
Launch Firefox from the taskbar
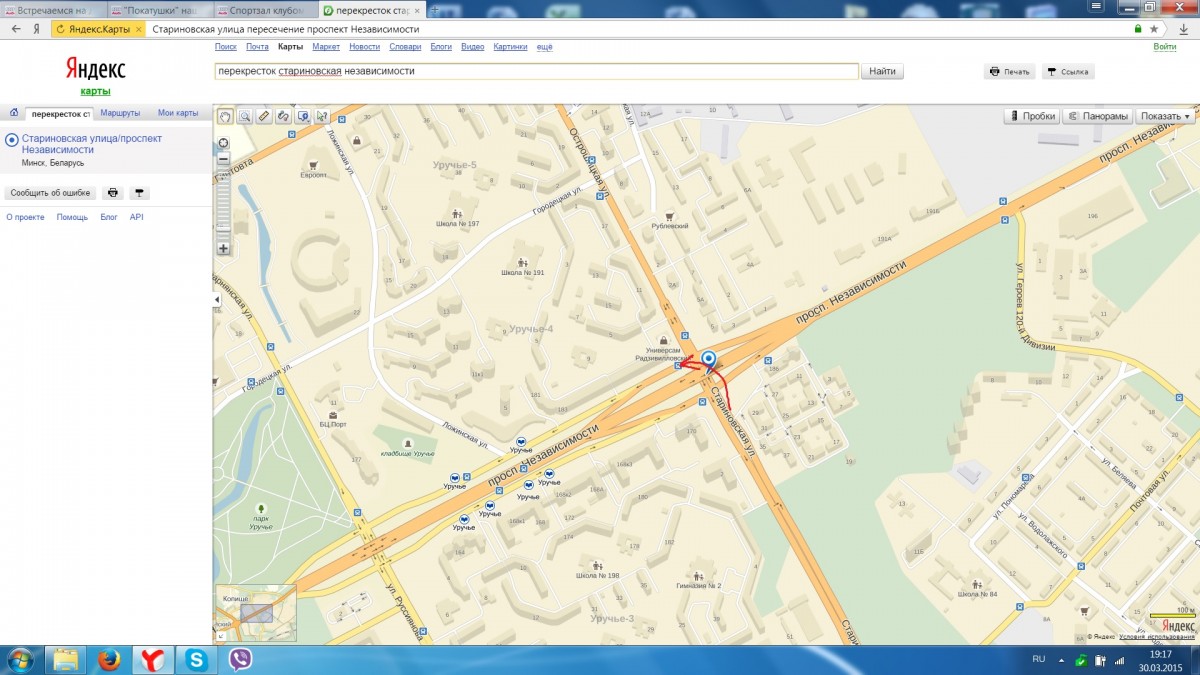(x=109, y=660)
